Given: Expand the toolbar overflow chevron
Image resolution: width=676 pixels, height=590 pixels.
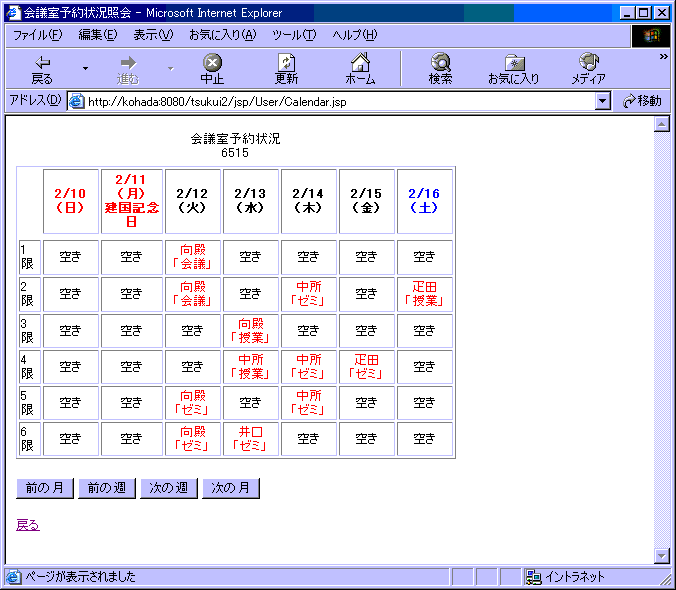Looking at the screenshot, I should (x=663, y=57).
